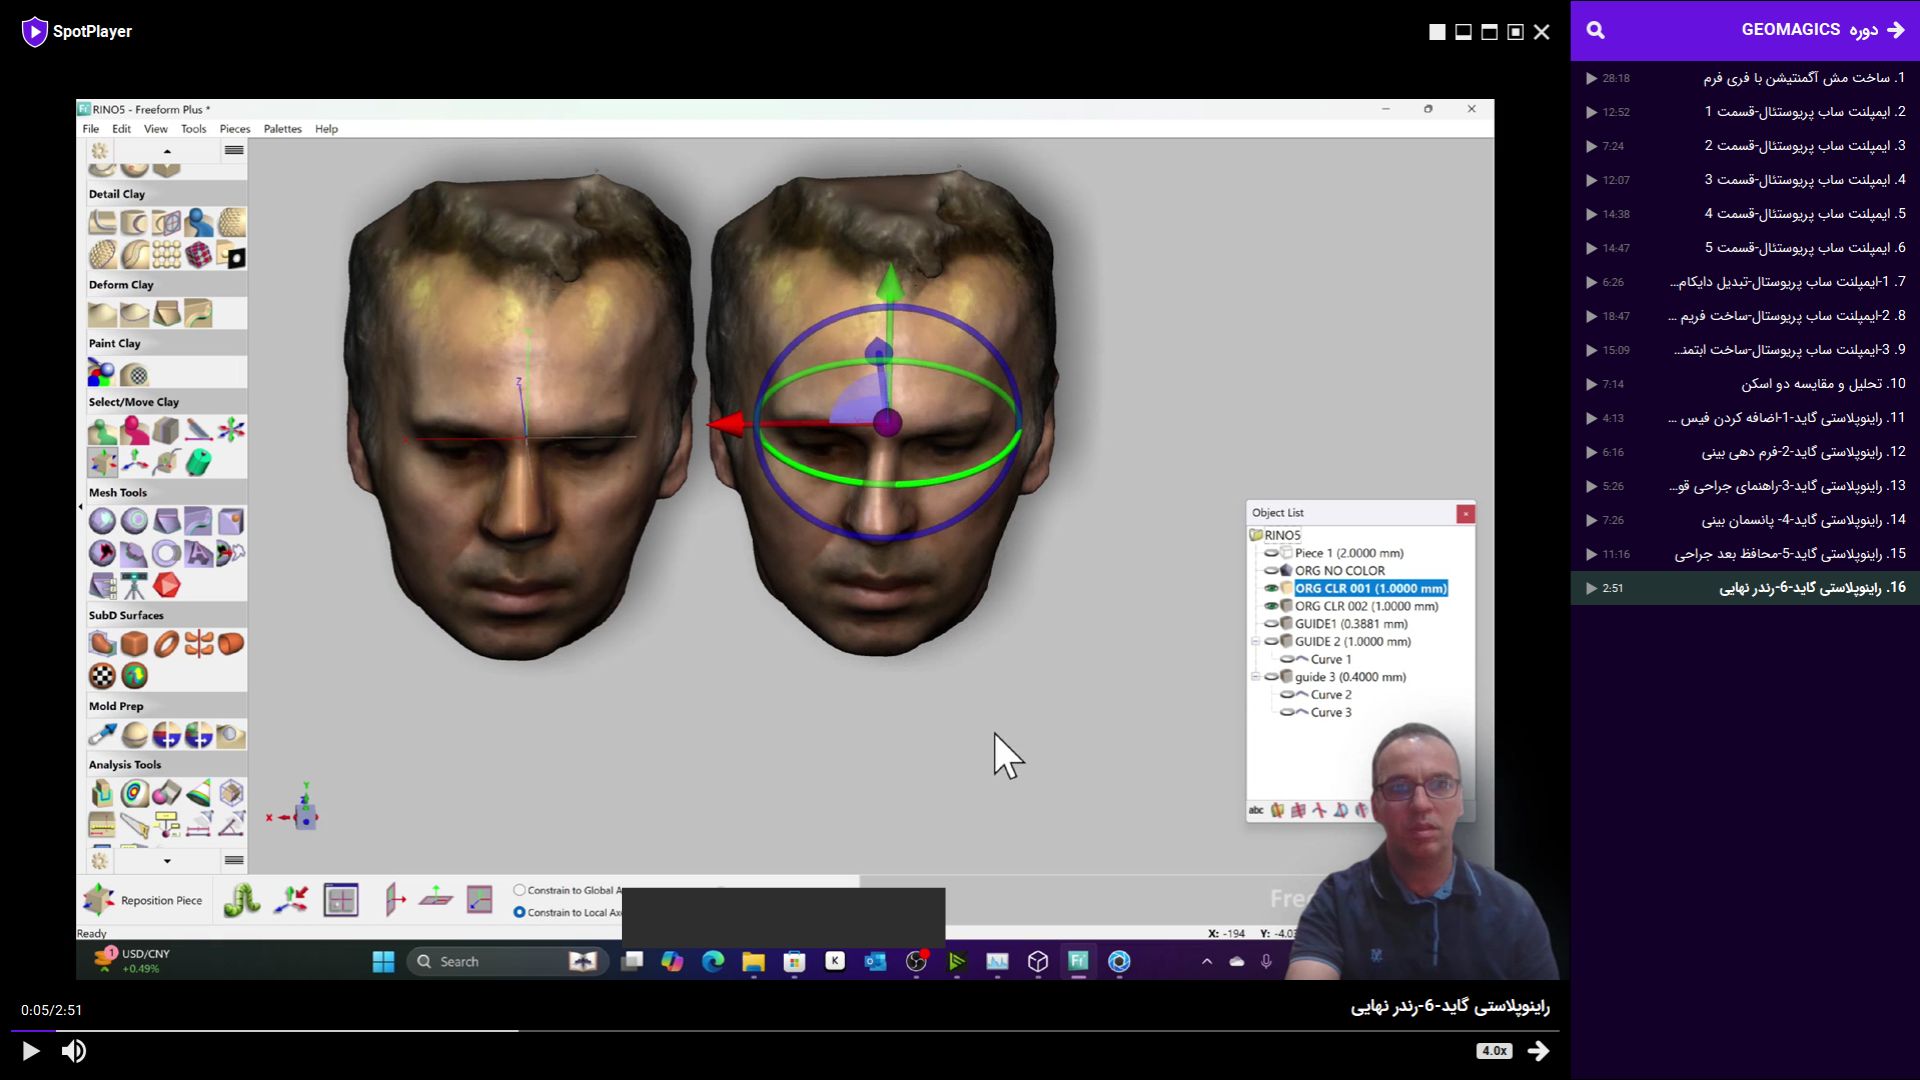
Task: Select Constrain to Global Axes radio button
Action: click(519, 890)
